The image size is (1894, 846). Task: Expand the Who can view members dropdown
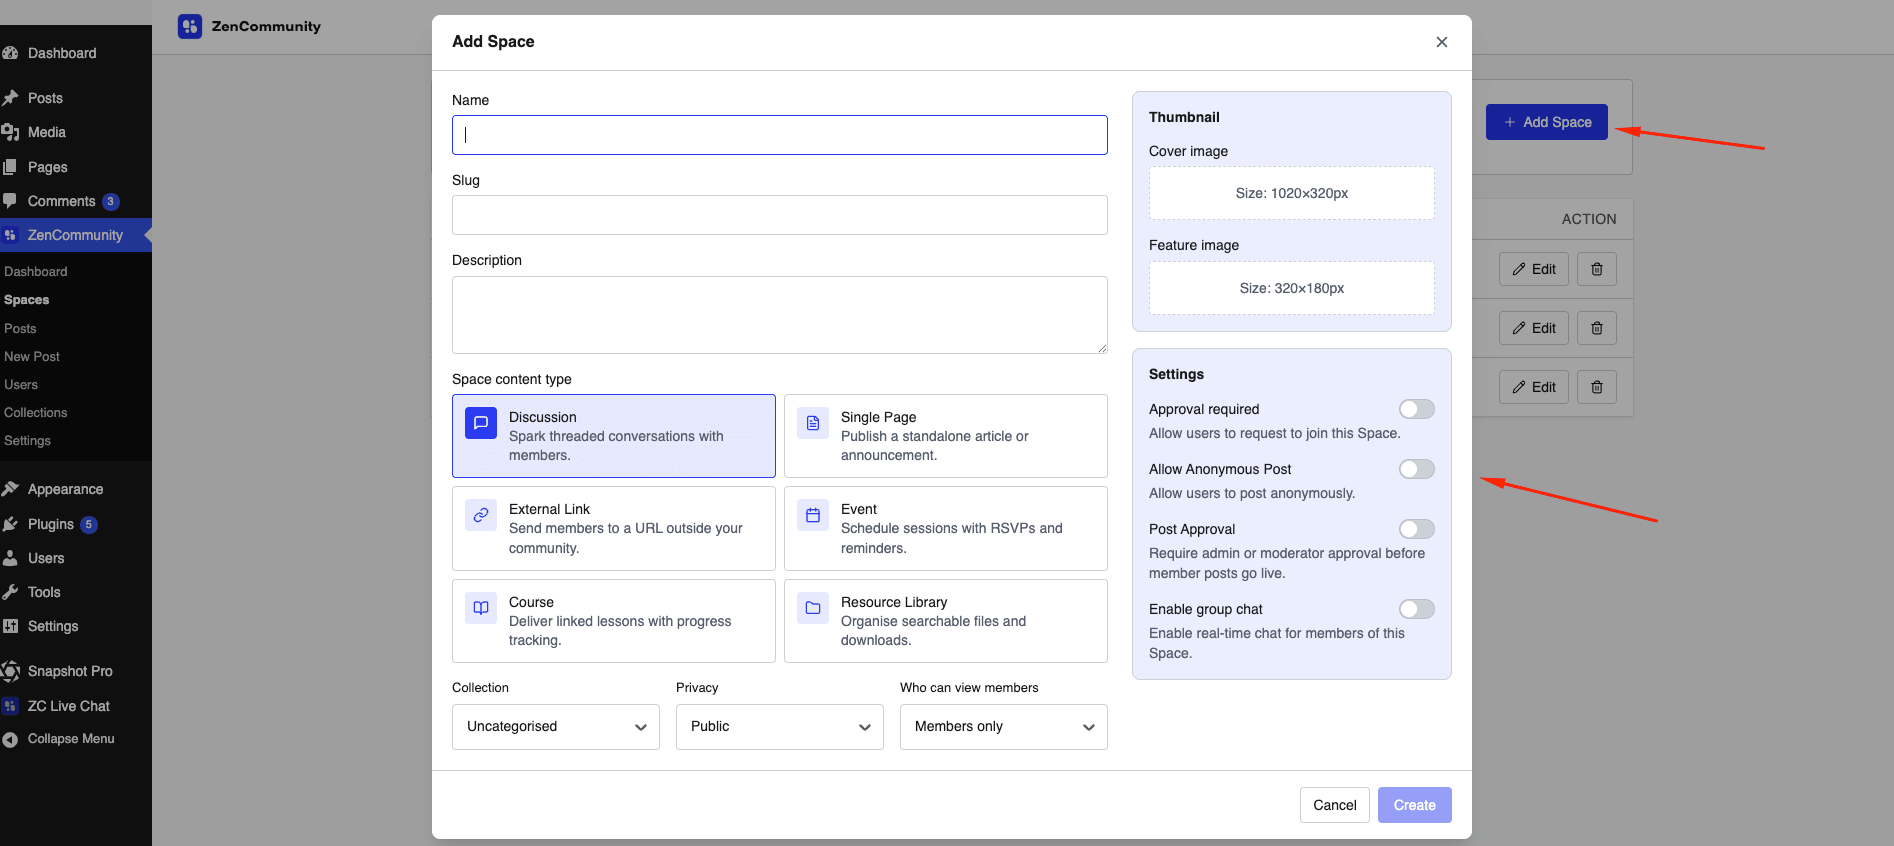(1004, 727)
